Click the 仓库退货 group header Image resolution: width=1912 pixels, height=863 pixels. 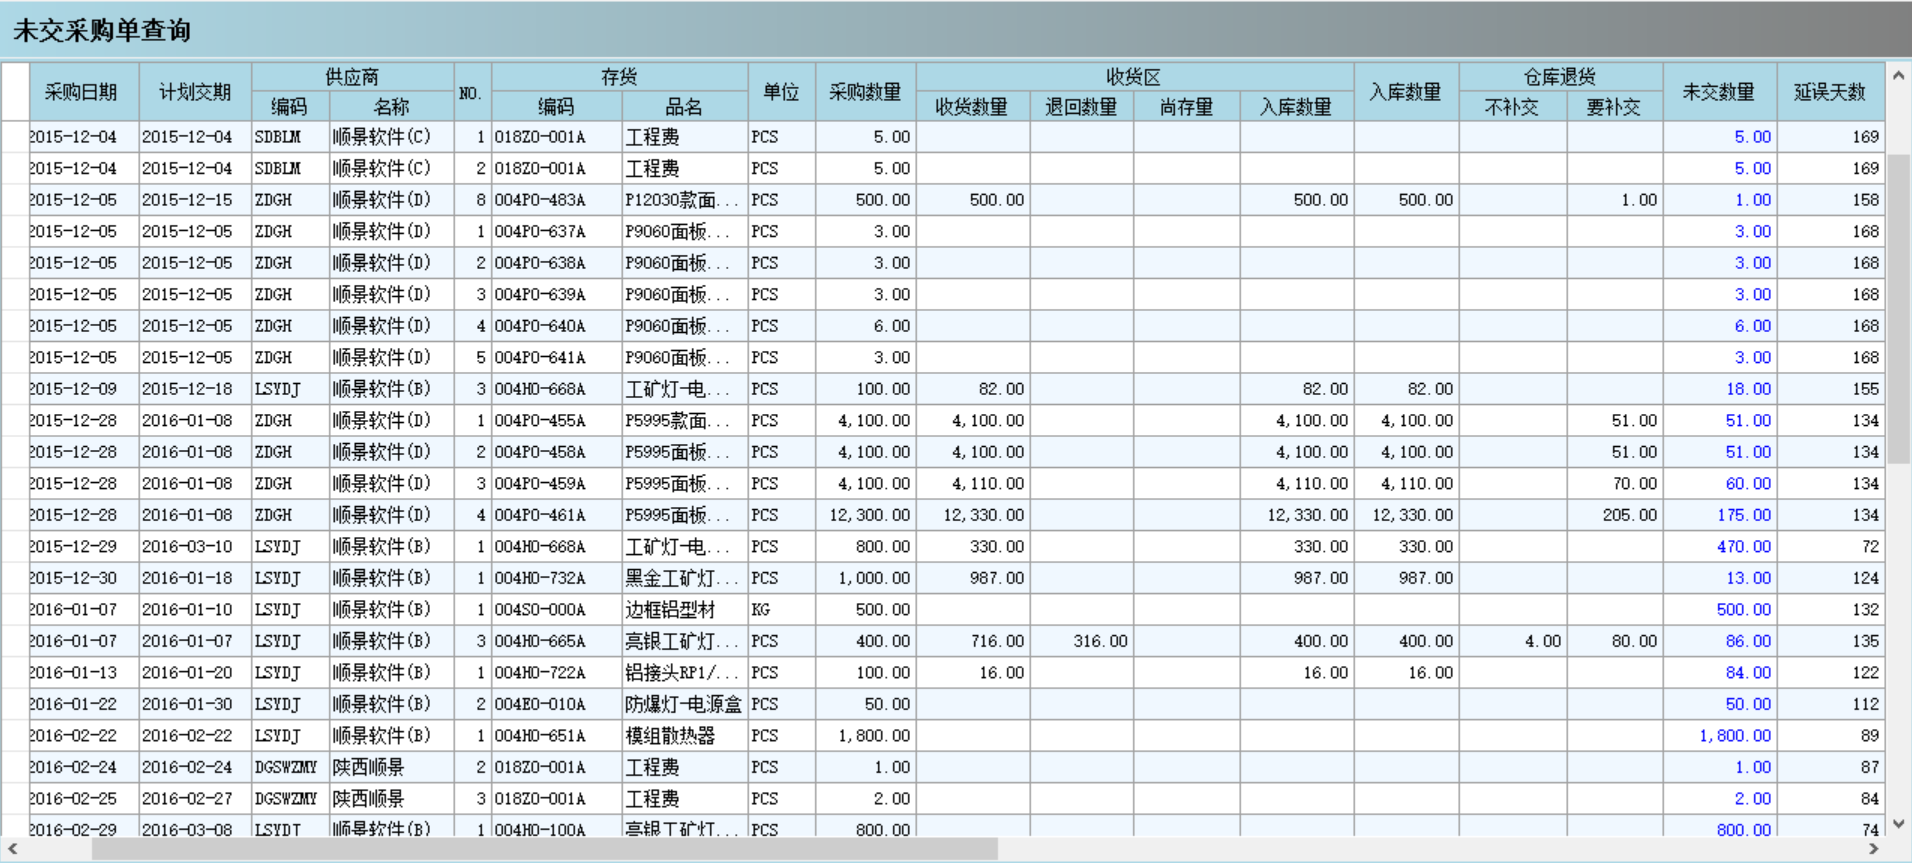pos(1560,77)
